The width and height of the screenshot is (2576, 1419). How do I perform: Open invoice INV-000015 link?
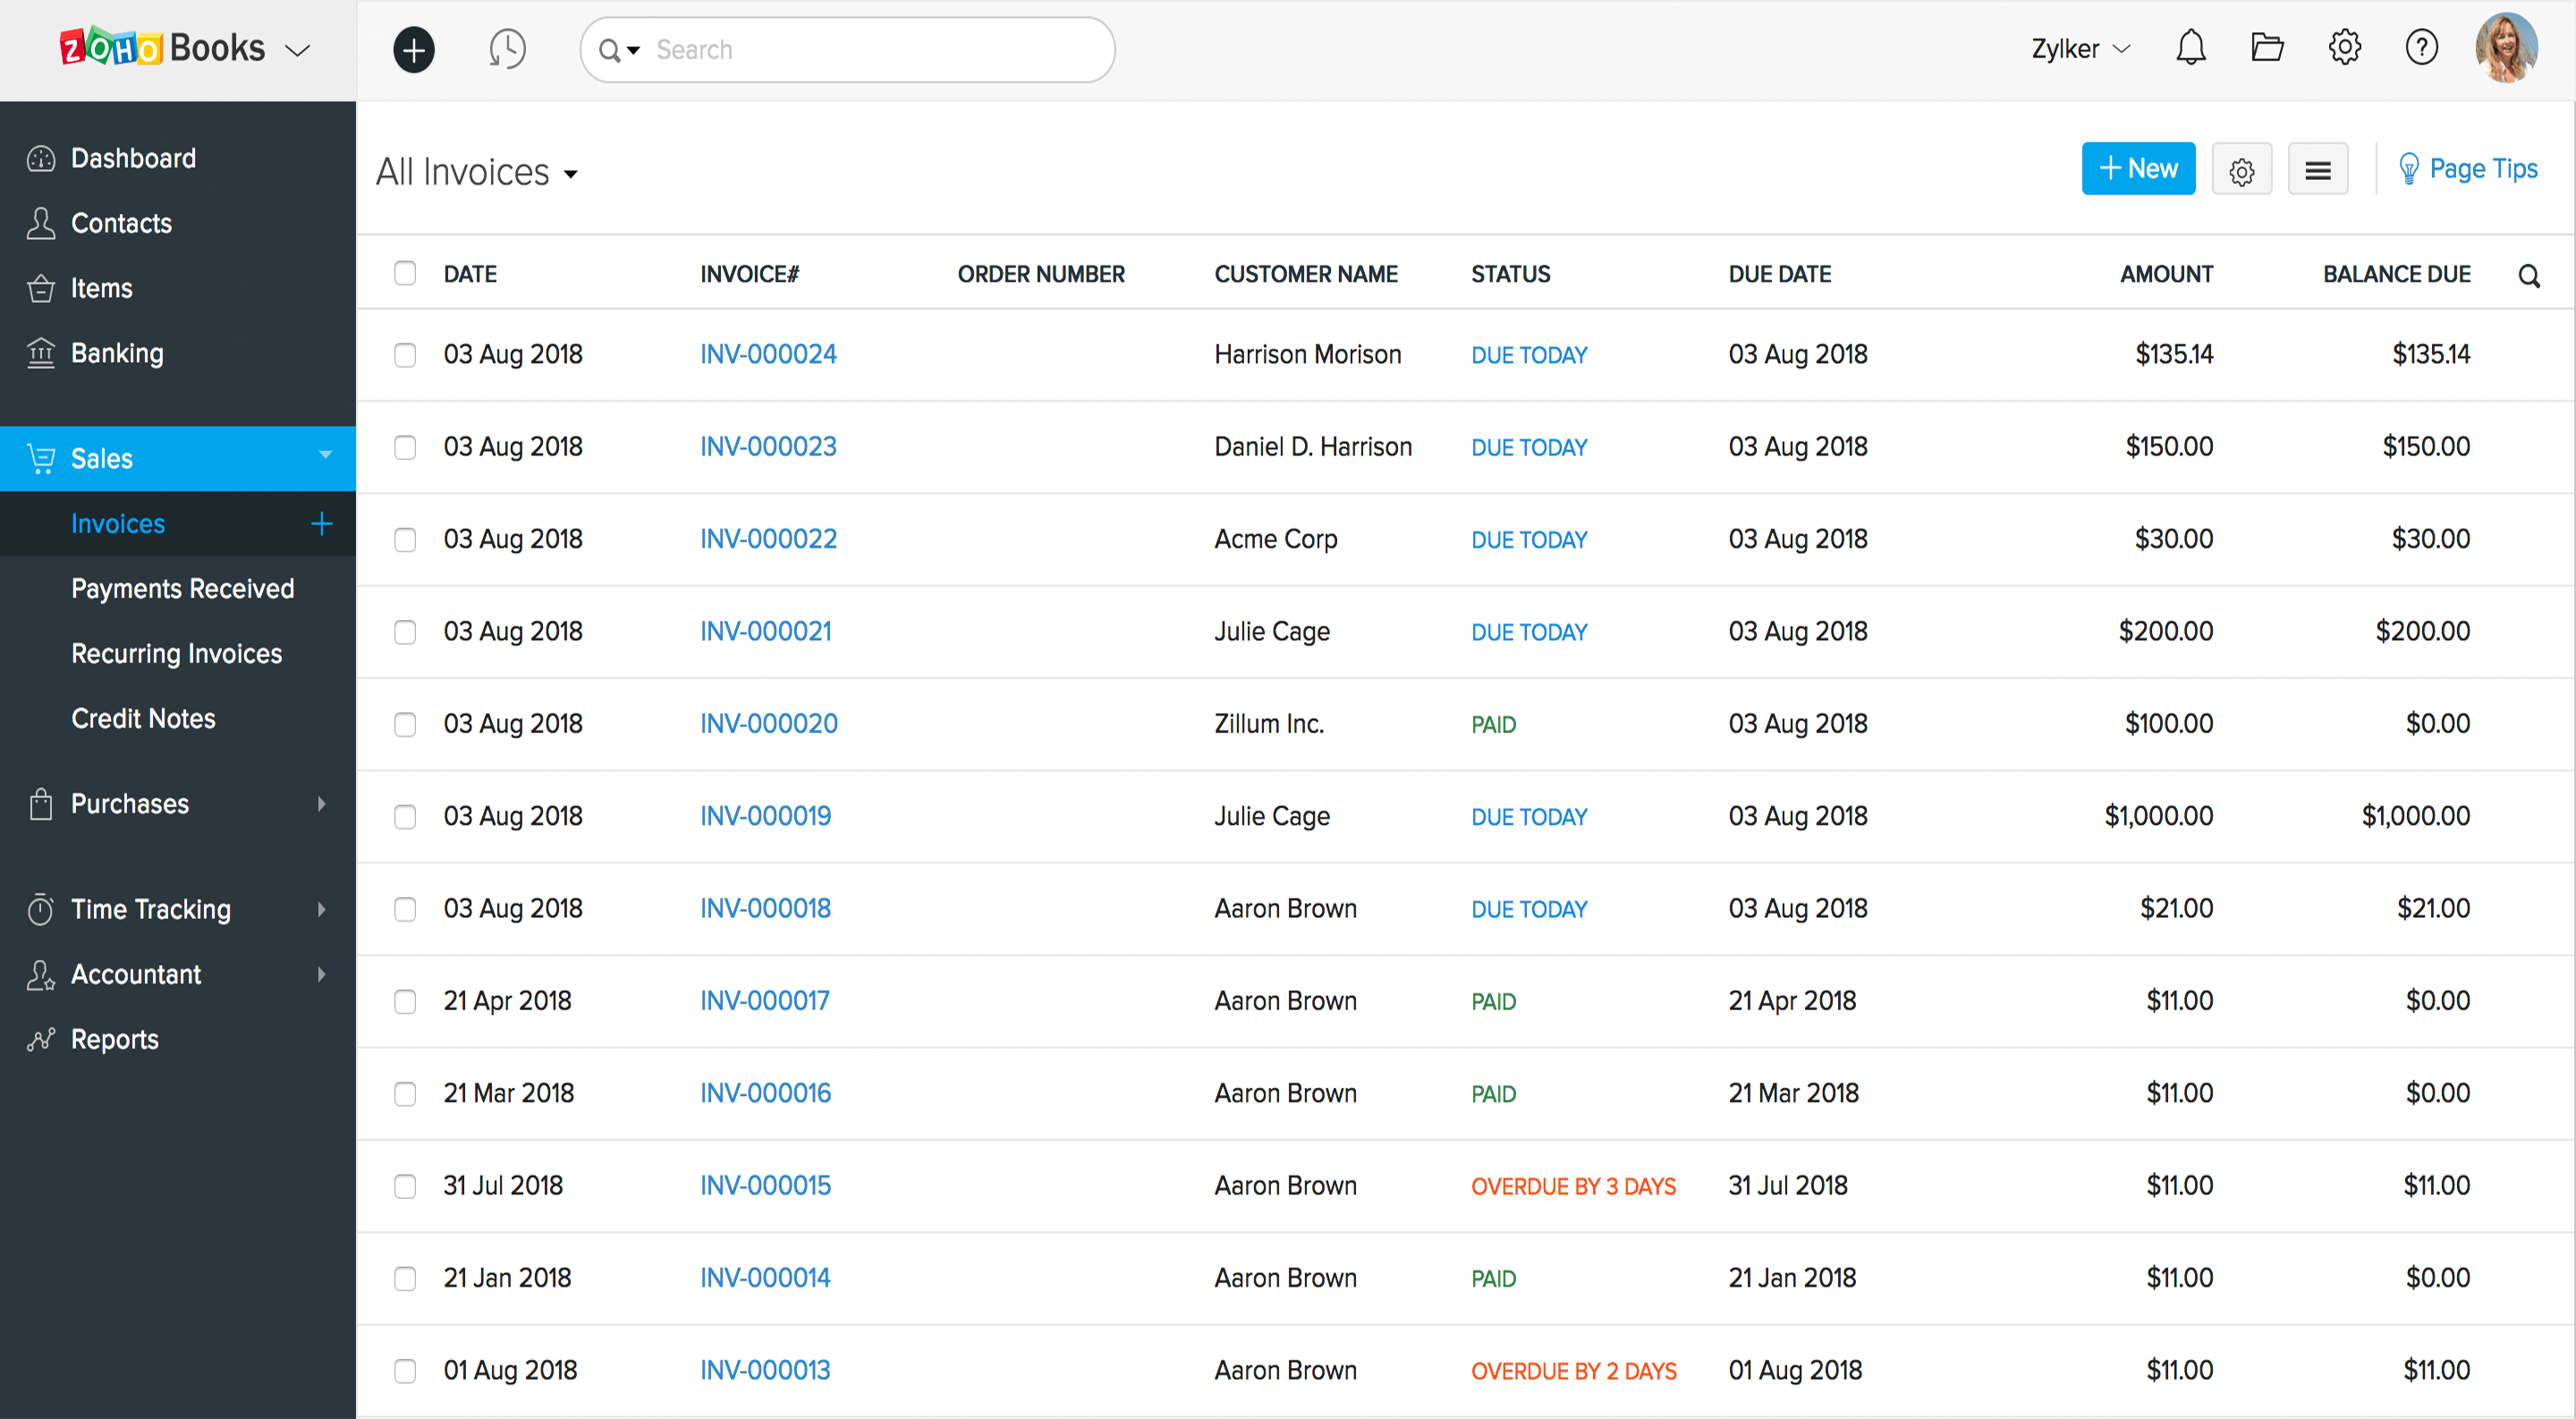click(763, 1185)
